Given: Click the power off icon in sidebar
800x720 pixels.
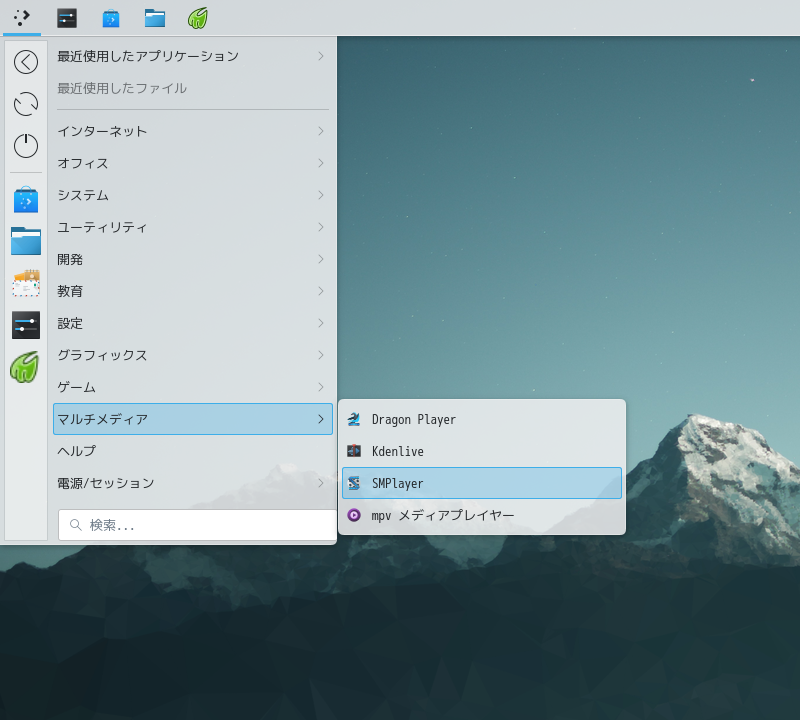Looking at the screenshot, I should (x=26, y=146).
